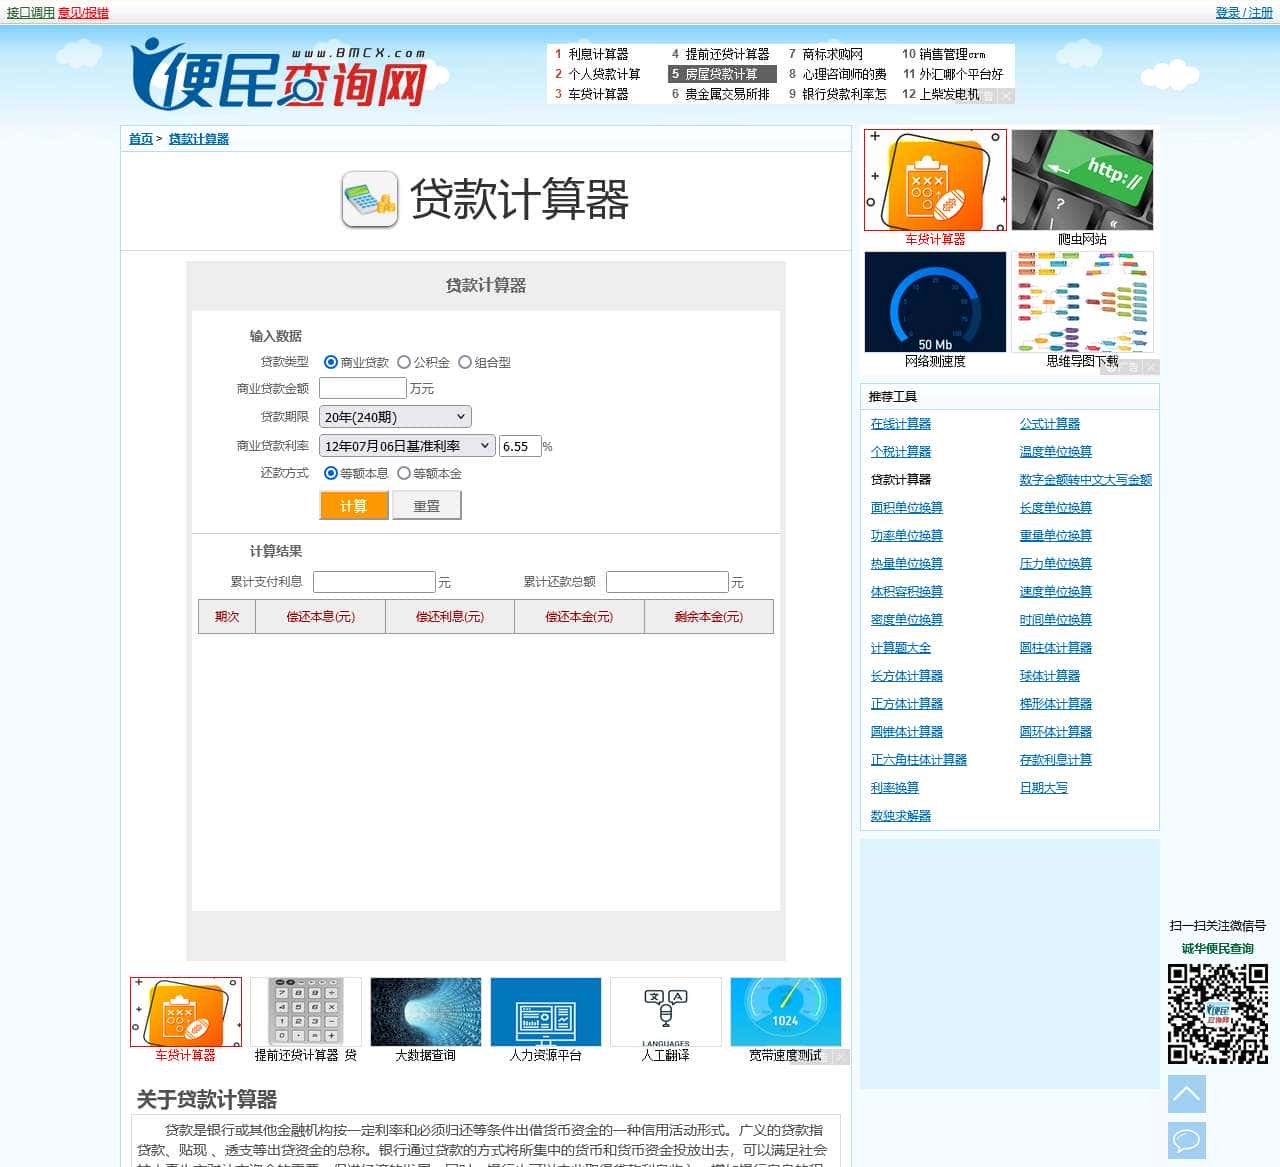Select the 组合型 loan type
Image resolution: width=1280 pixels, height=1167 pixels.
(x=465, y=362)
